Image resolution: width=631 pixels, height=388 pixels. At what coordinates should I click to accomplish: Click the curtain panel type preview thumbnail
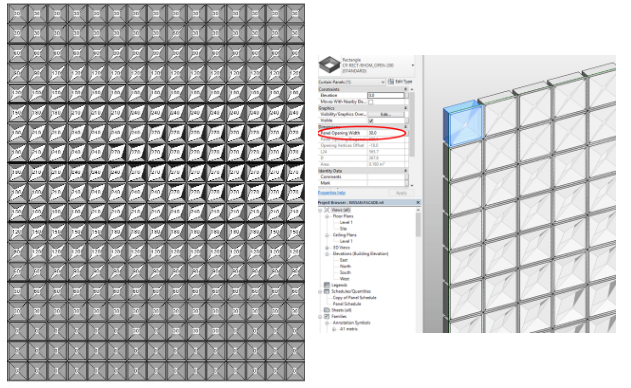(329, 65)
